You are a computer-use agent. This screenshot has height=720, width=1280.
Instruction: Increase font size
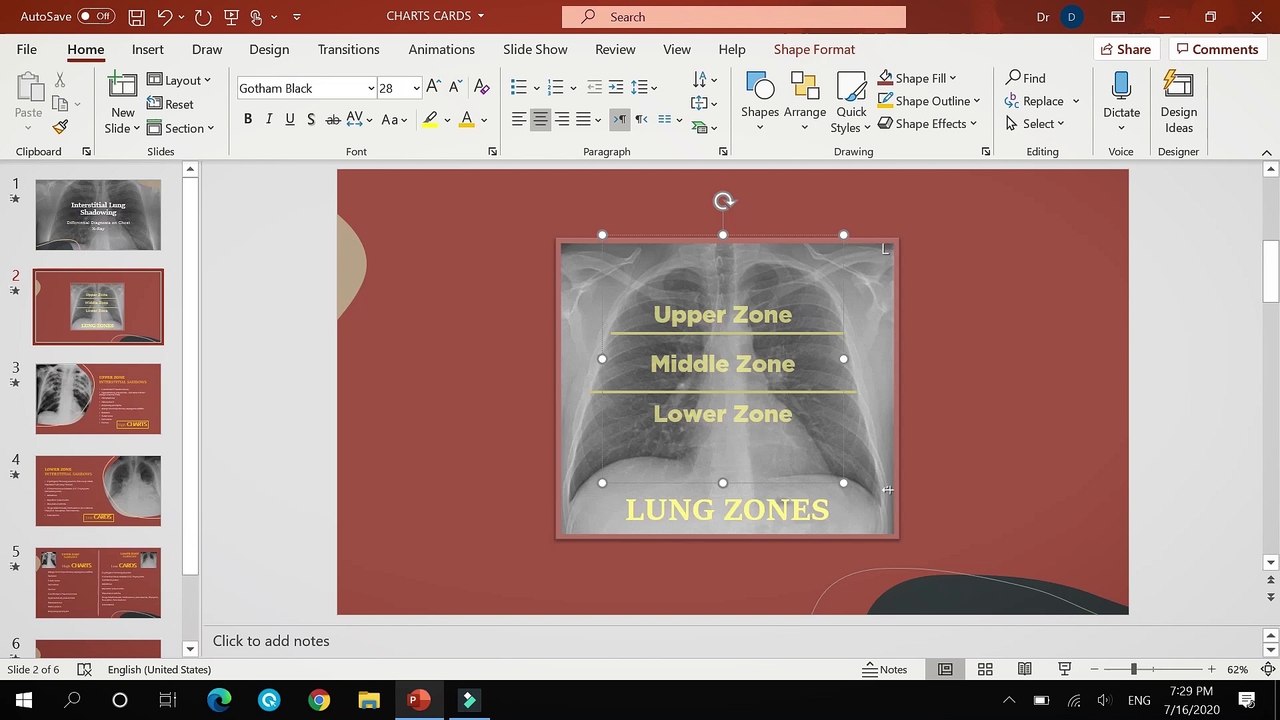(x=434, y=88)
